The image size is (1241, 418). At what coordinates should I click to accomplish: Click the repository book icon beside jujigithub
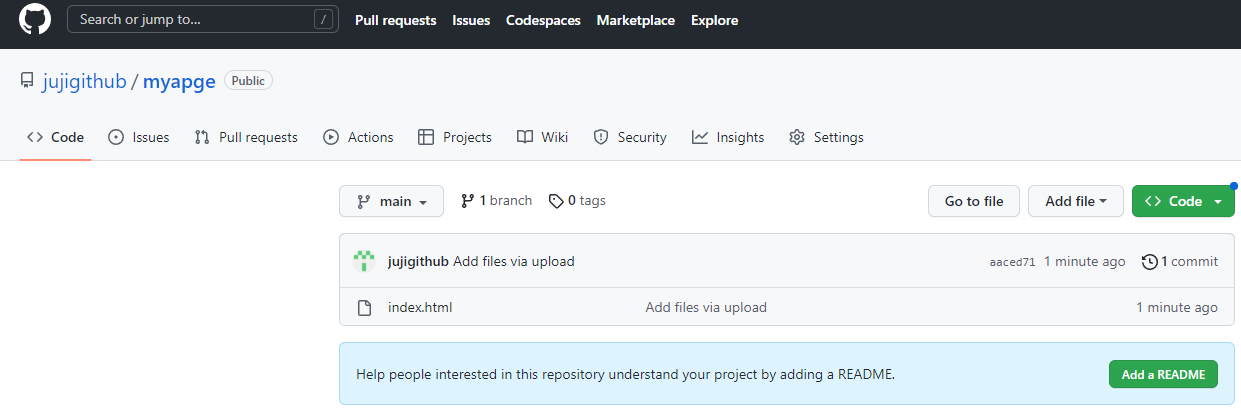coord(27,81)
